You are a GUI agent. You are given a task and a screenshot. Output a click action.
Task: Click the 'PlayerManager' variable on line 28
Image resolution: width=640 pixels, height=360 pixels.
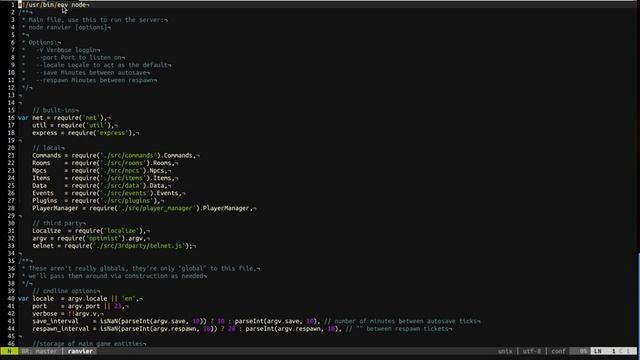click(x=55, y=208)
